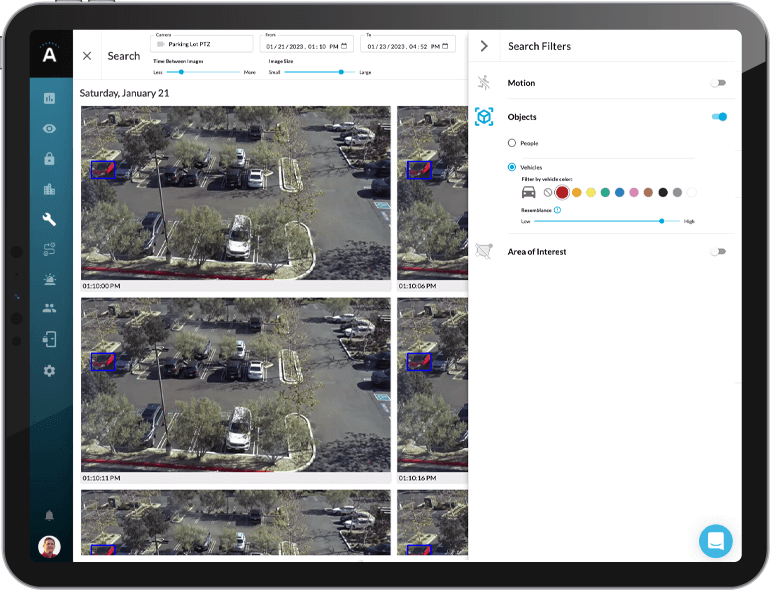Collapse Search Filters with chevron arrow
Screen dimensions: 770x590
click(484, 46)
